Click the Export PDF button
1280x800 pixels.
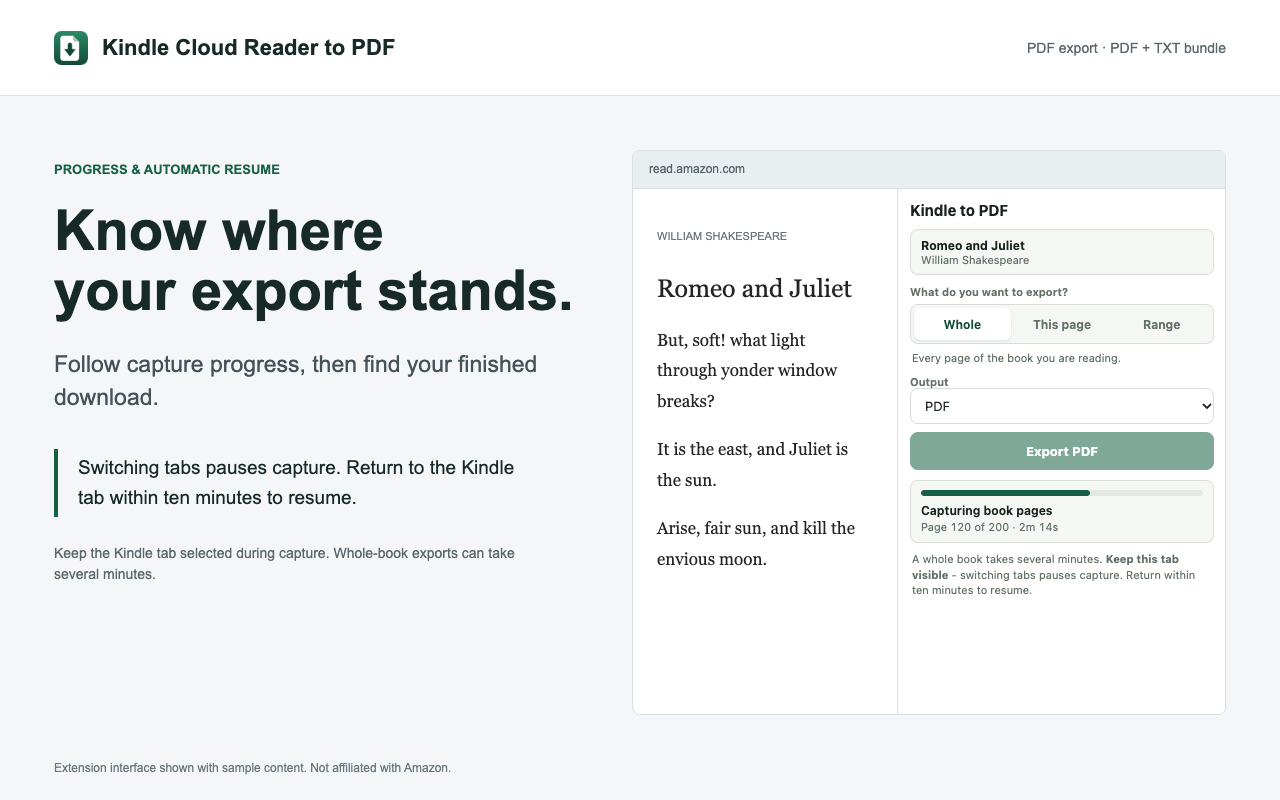(x=1062, y=451)
